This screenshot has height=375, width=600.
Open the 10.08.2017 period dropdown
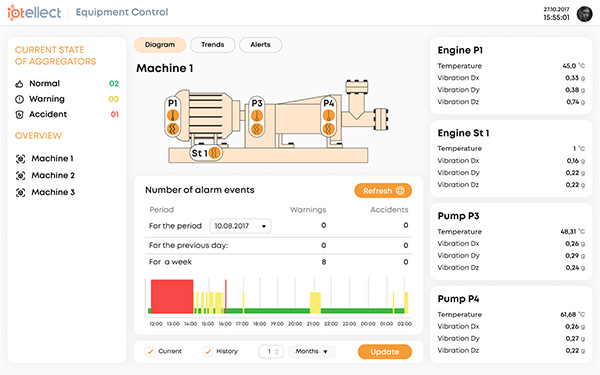pos(240,226)
